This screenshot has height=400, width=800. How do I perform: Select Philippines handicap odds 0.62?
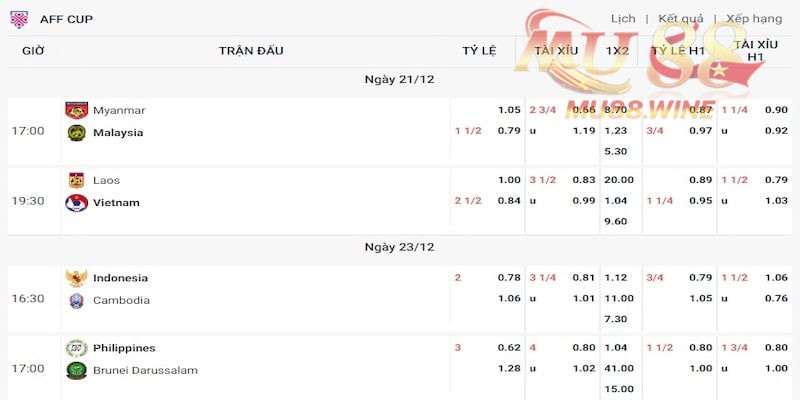coord(509,348)
